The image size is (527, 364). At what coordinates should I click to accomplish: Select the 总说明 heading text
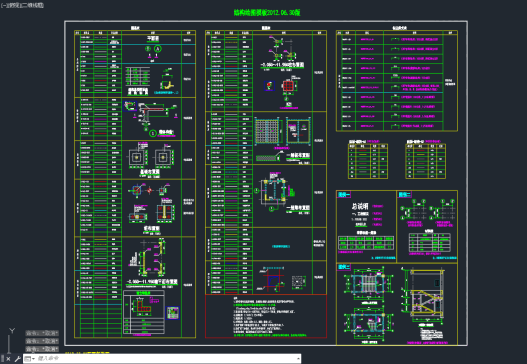click(360, 206)
